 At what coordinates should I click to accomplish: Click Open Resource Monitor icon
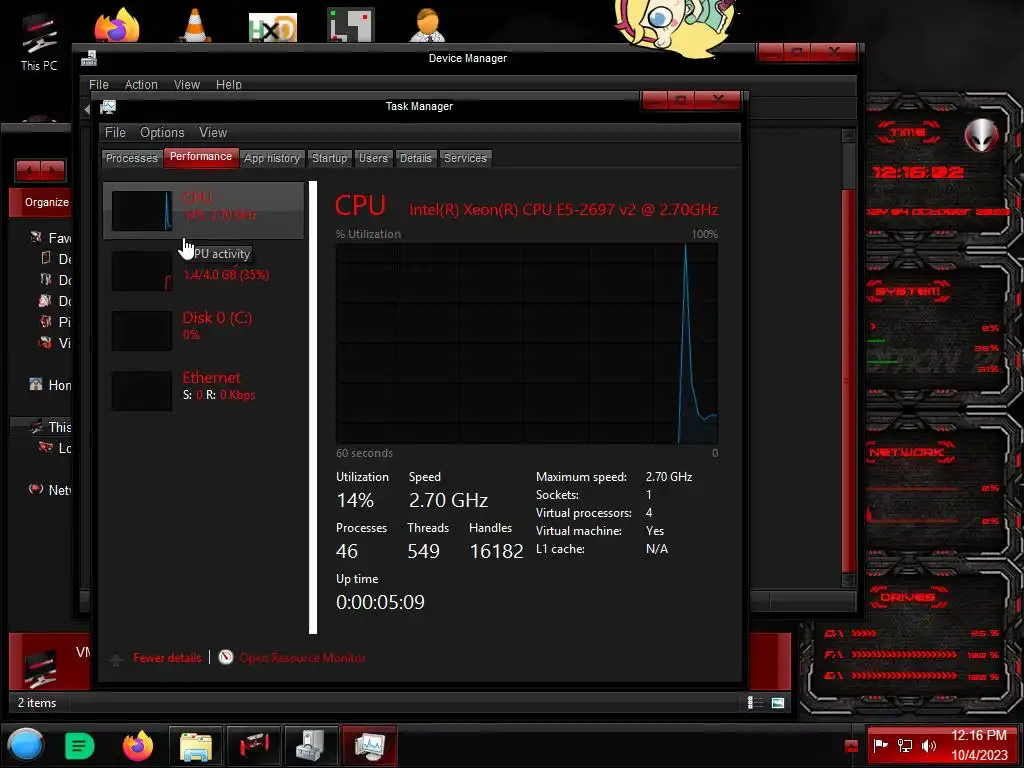pyautogui.click(x=226, y=657)
